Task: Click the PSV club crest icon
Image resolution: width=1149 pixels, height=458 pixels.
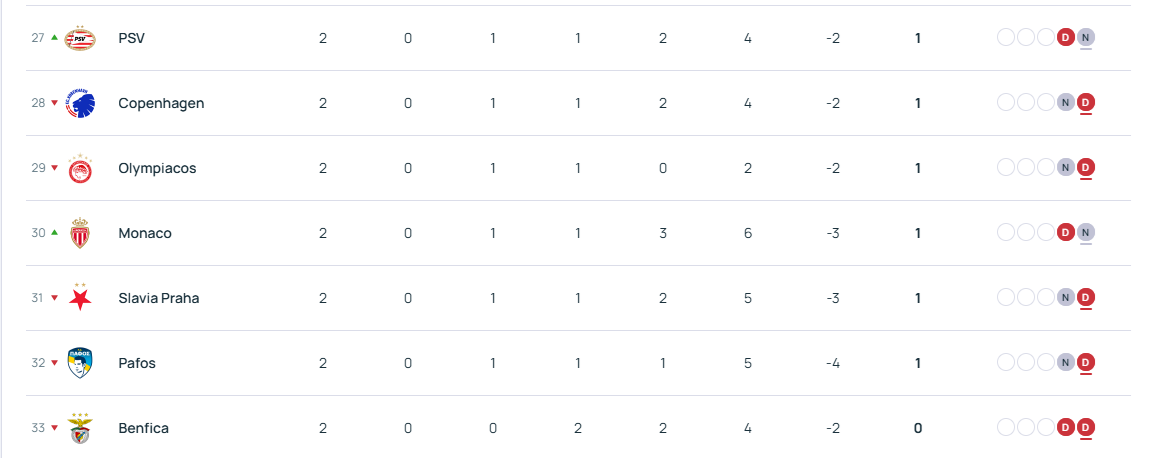Action: [x=80, y=38]
